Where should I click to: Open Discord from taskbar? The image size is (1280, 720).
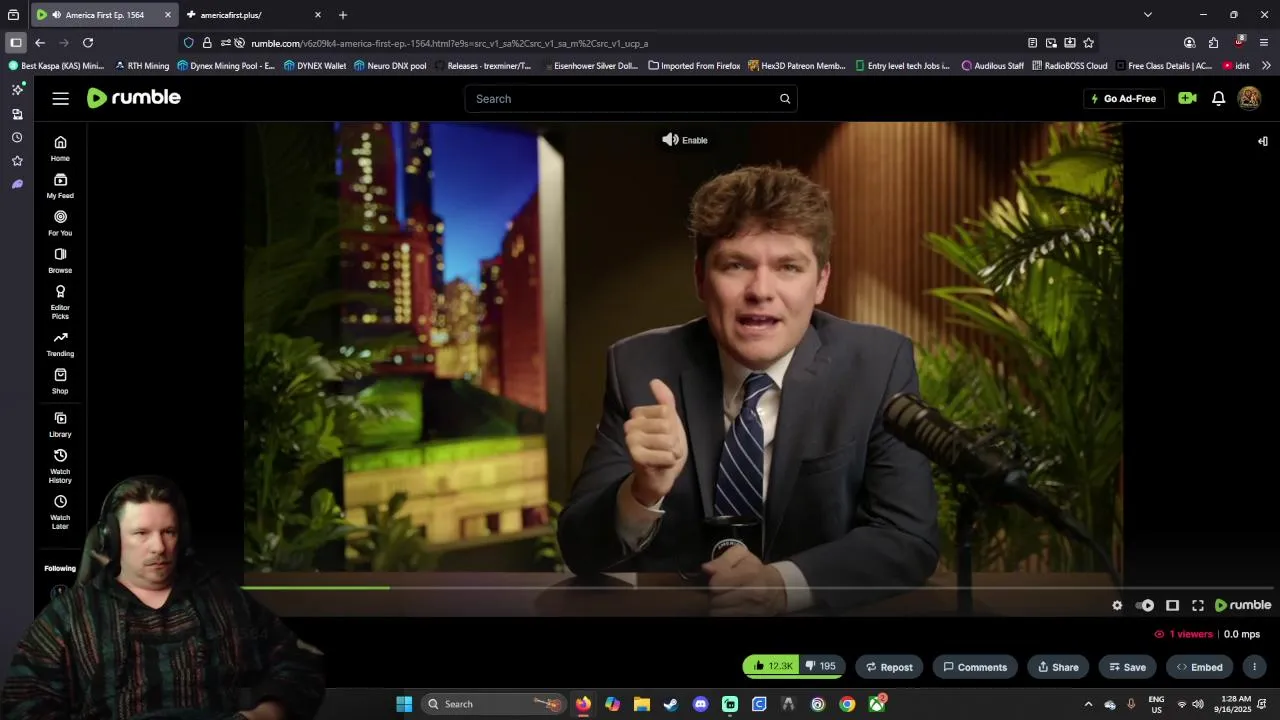coord(700,704)
